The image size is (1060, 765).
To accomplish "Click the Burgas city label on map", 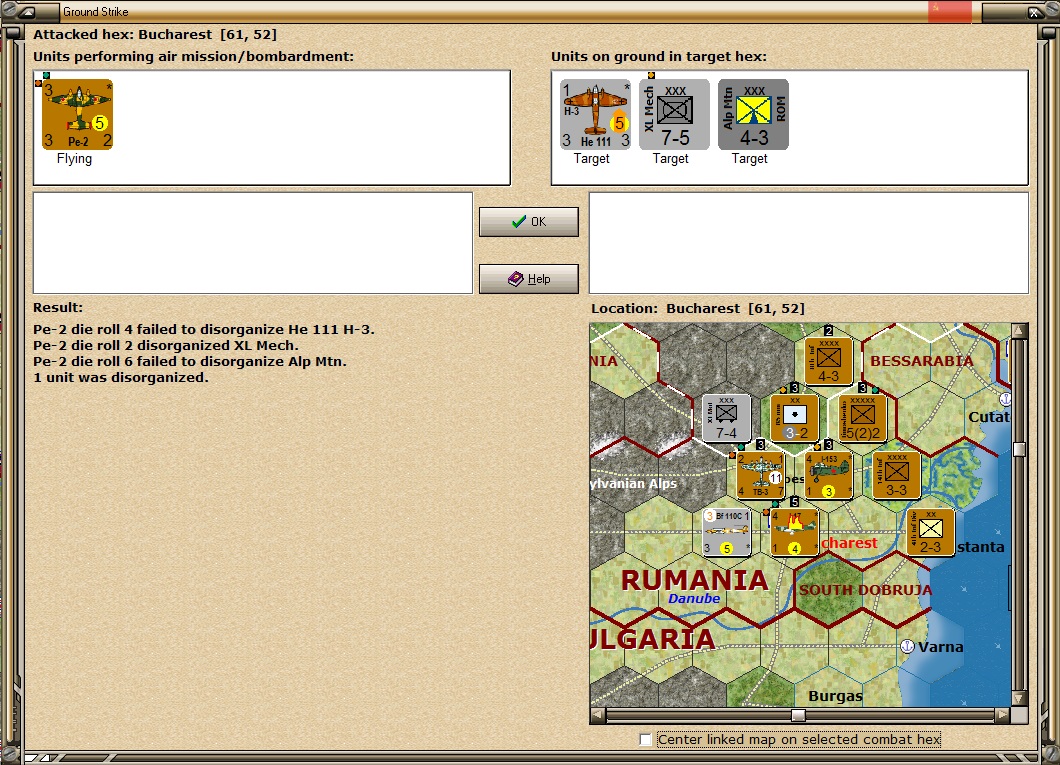I will [x=836, y=696].
